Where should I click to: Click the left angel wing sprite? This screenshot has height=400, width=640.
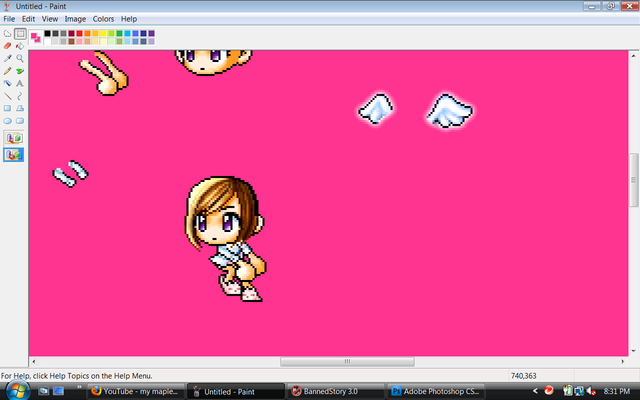376,109
